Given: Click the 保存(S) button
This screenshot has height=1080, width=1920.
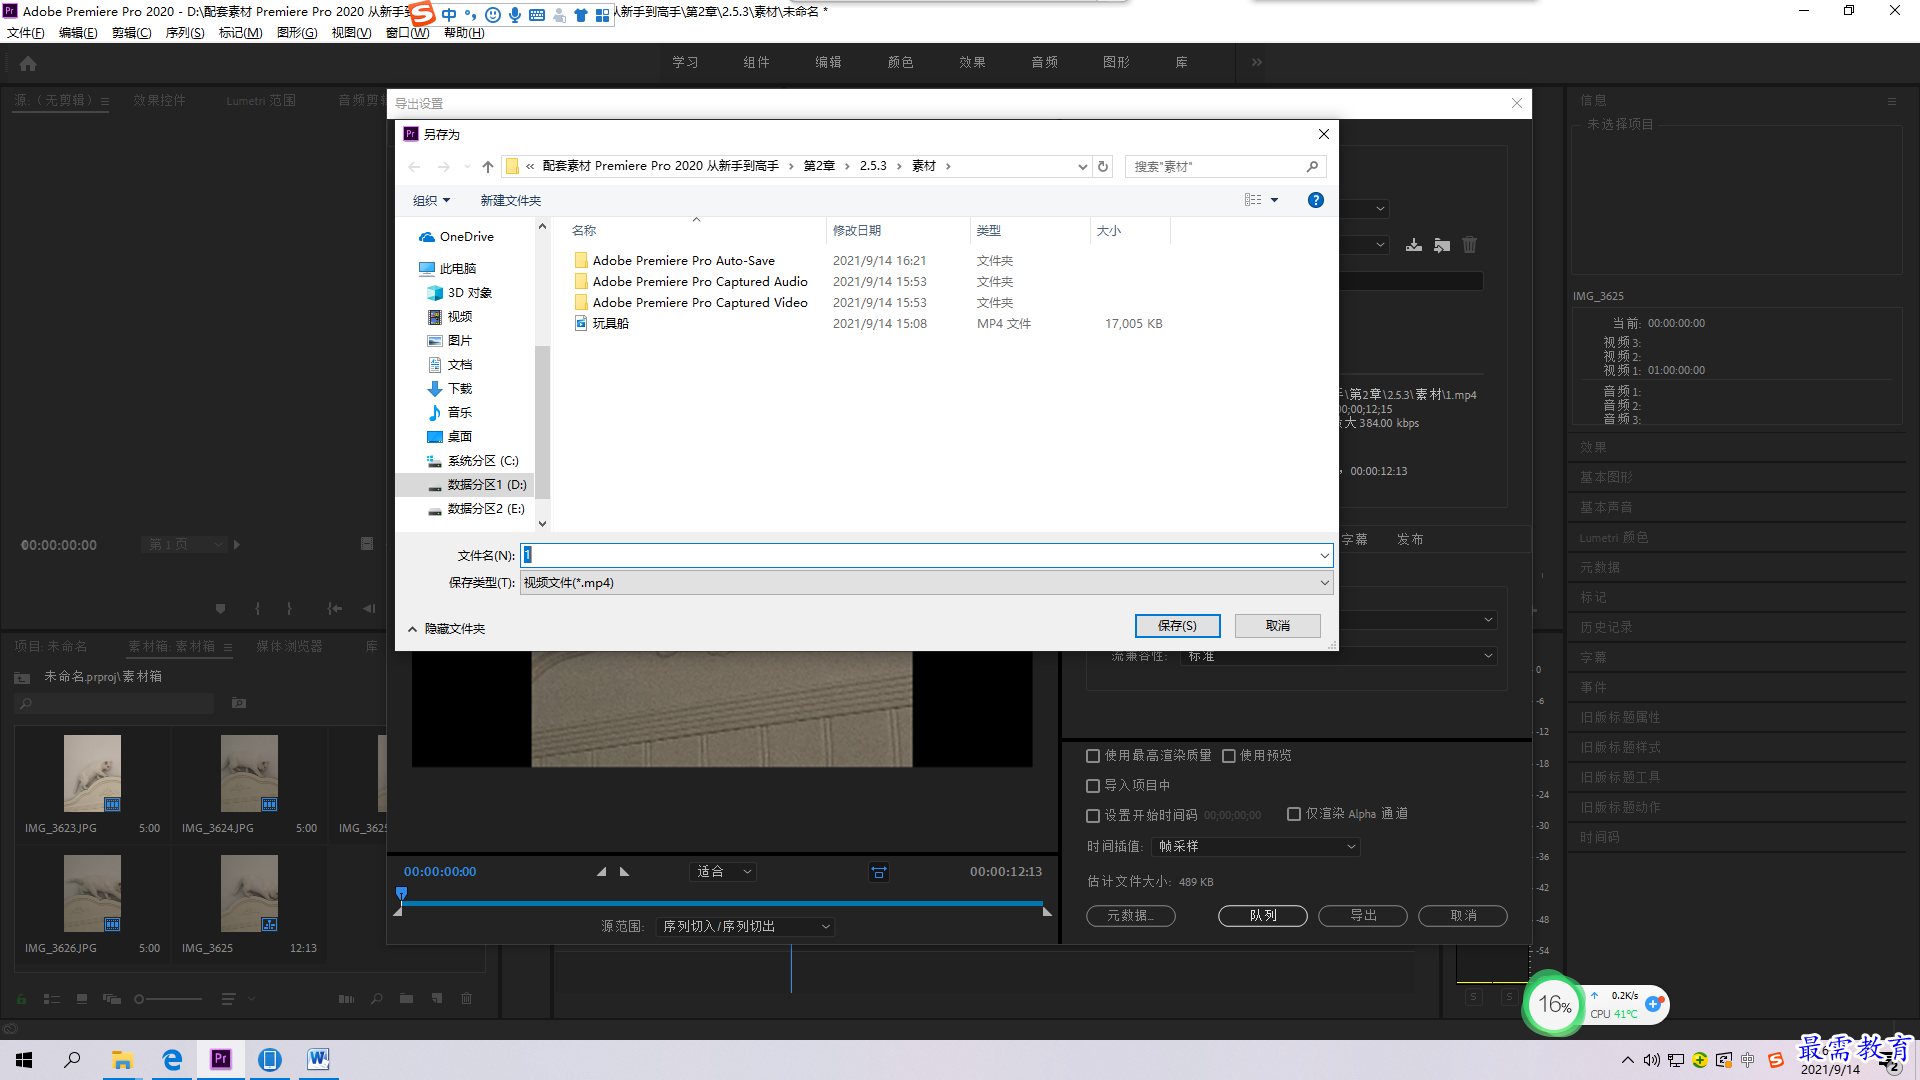Looking at the screenshot, I should point(1177,626).
